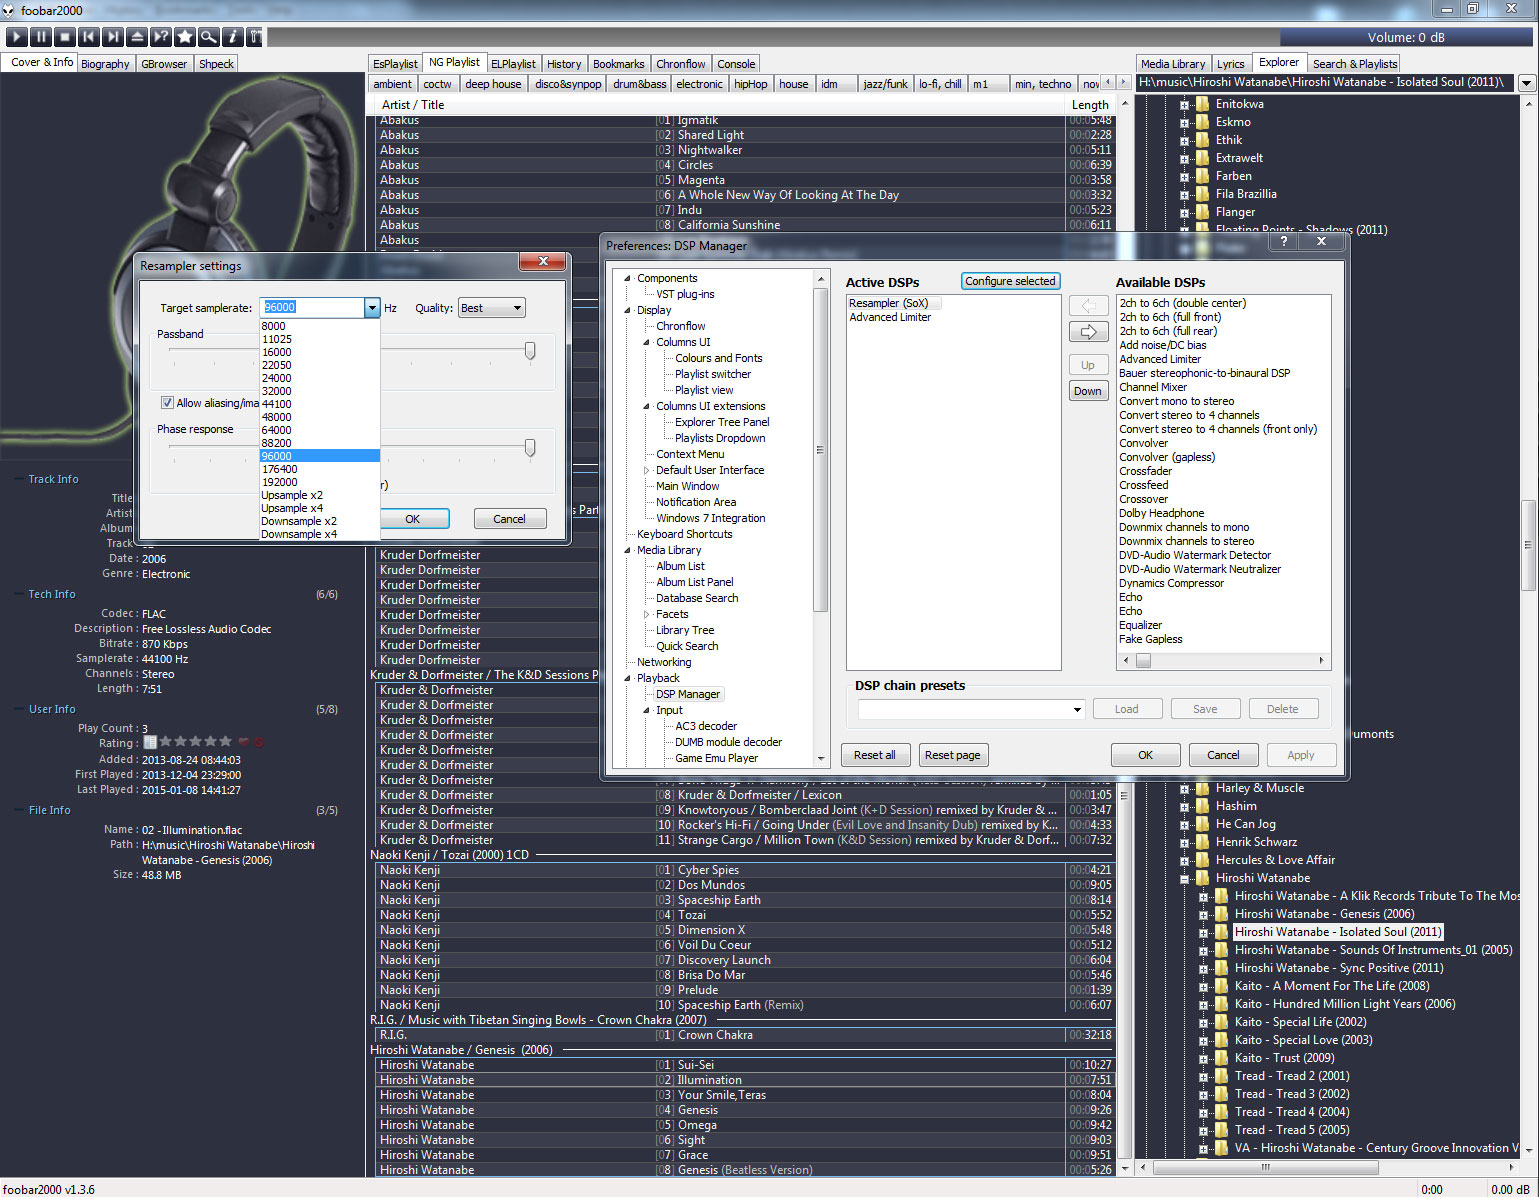Choose Downsample x4 from the samplerate list
The width and height of the screenshot is (1539, 1197).
[x=319, y=534]
